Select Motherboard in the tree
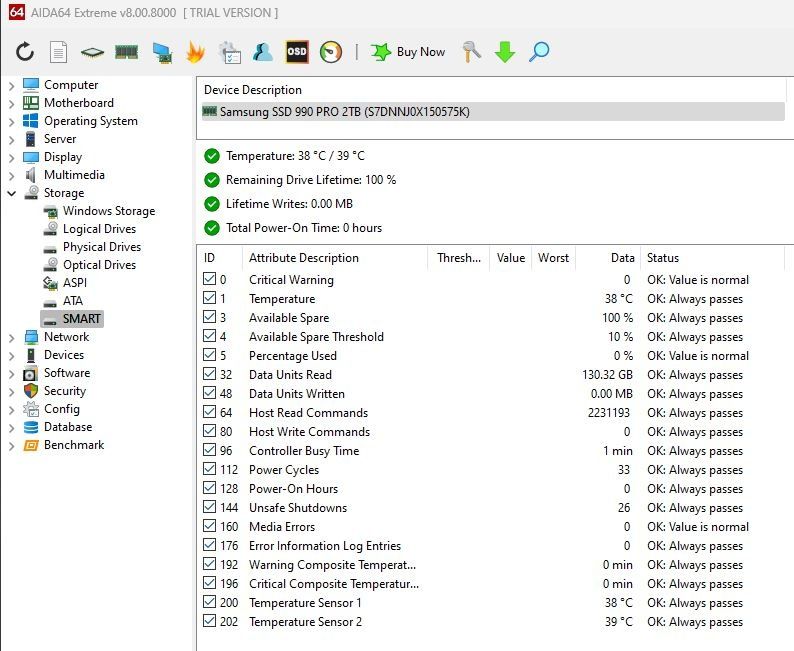The image size is (794, 651). tap(78, 103)
